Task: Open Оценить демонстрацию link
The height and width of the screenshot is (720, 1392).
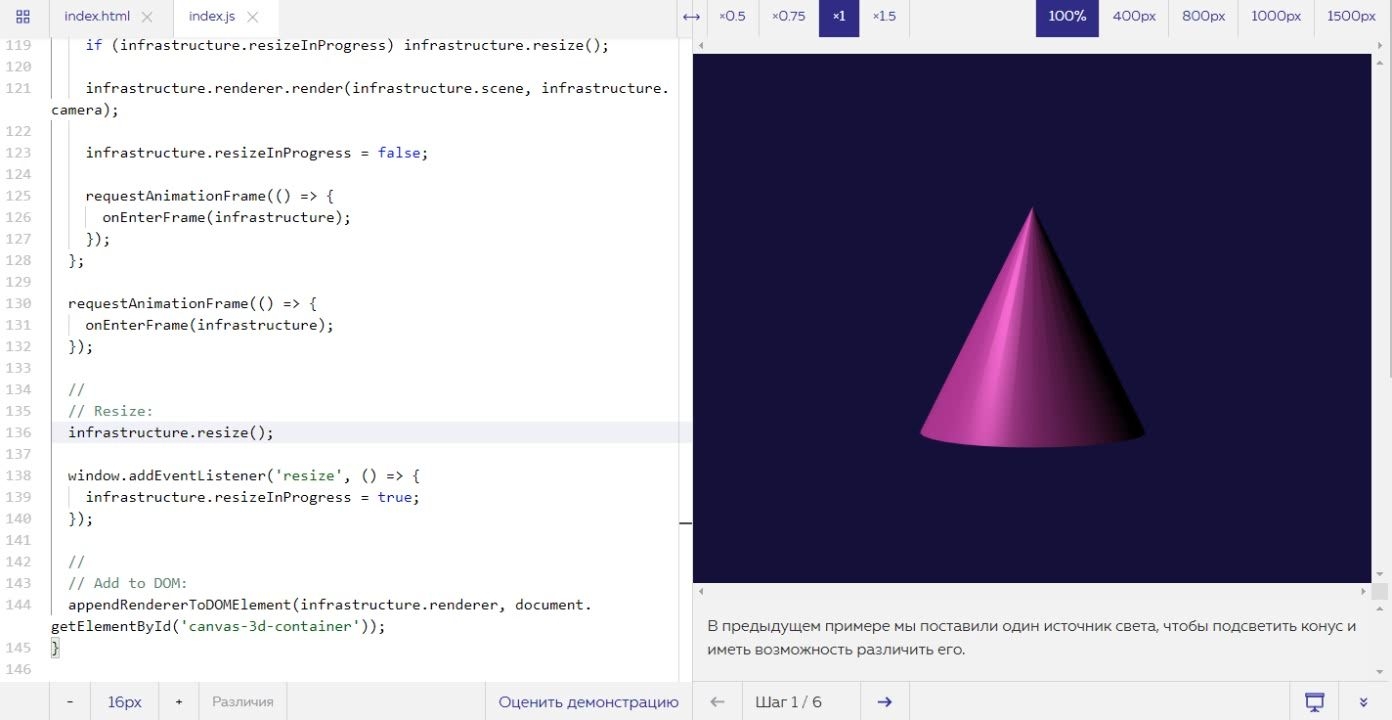Action: (x=589, y=702)
